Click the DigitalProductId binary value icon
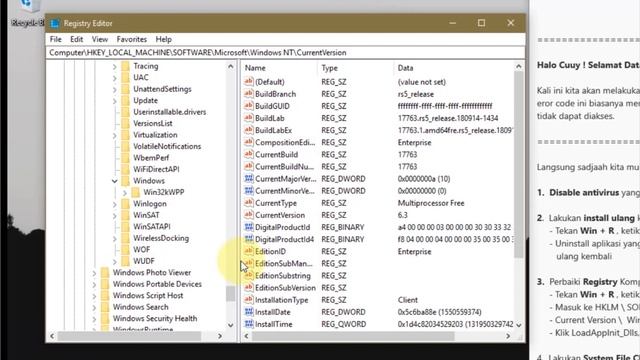Screen dimensions: 640x360 click(249, 227)
